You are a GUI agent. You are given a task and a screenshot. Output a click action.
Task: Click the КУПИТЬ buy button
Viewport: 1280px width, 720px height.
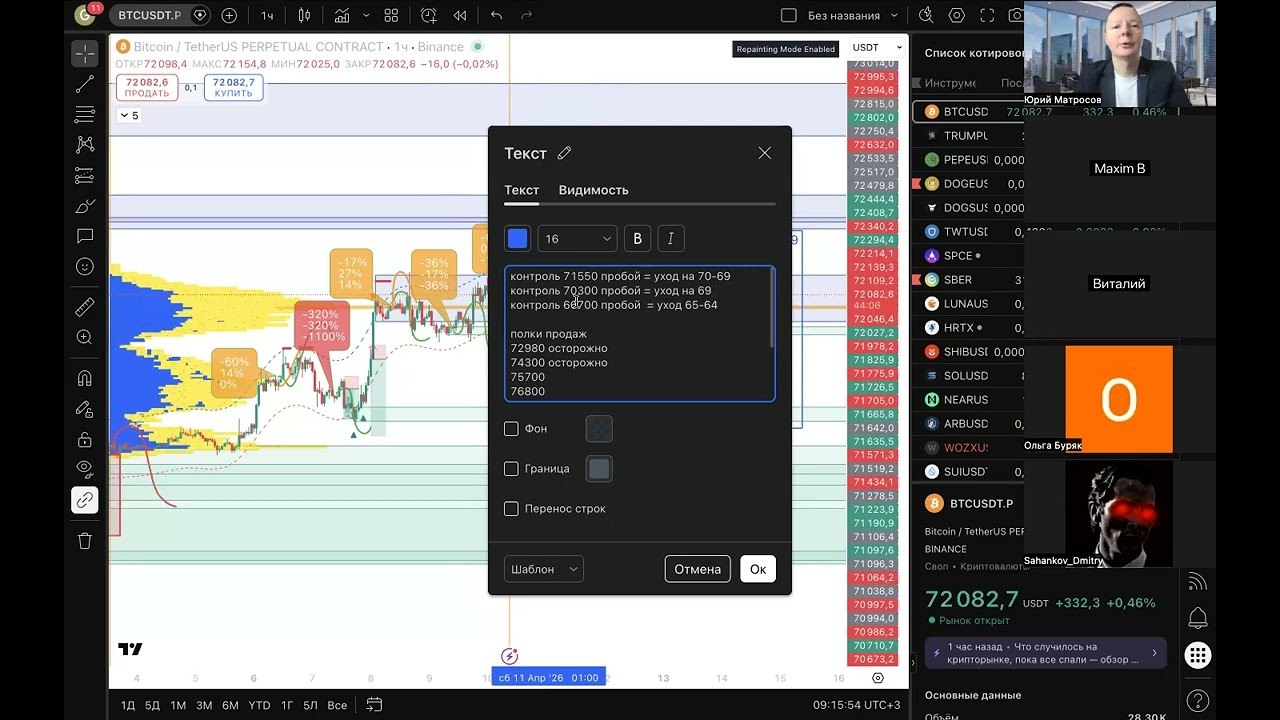(234, 88)
